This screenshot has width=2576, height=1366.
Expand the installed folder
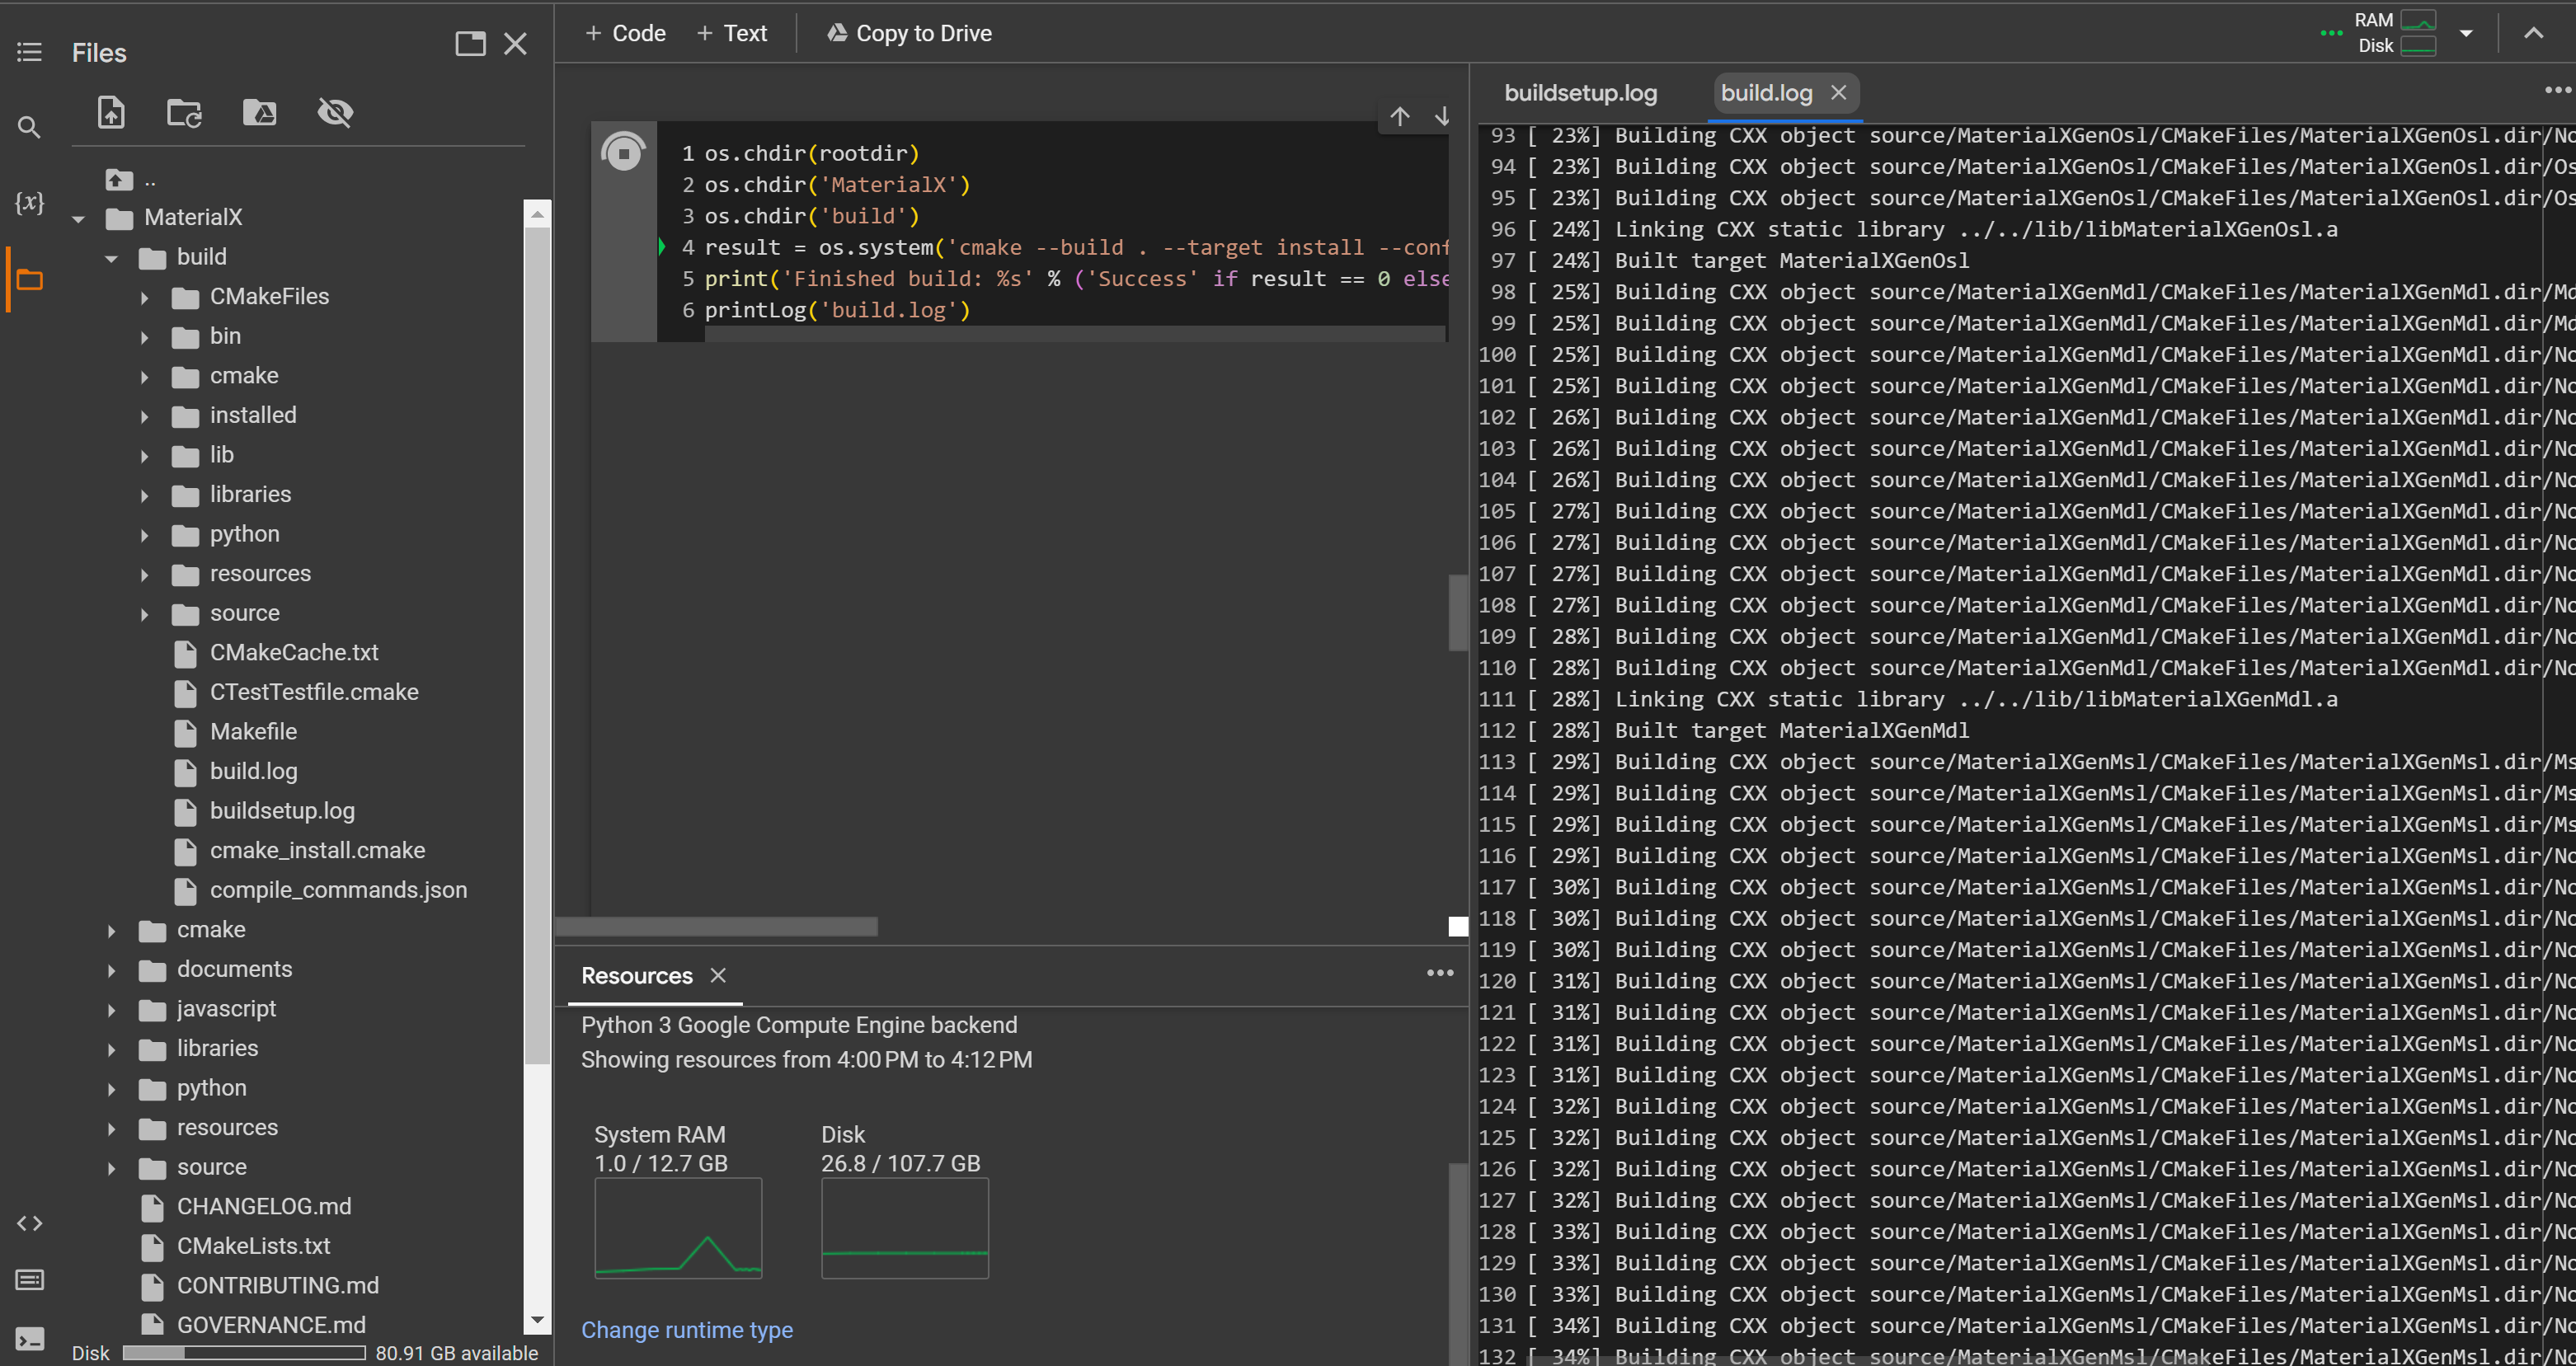[x=145, y=416]
